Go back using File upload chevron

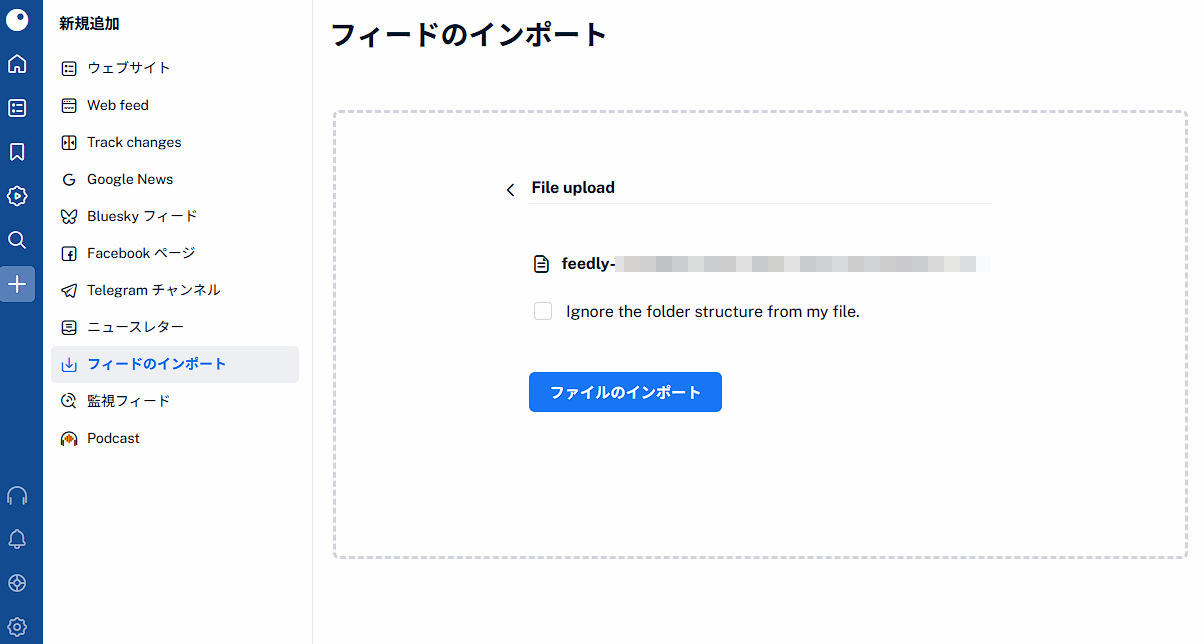tap(511, 189)
